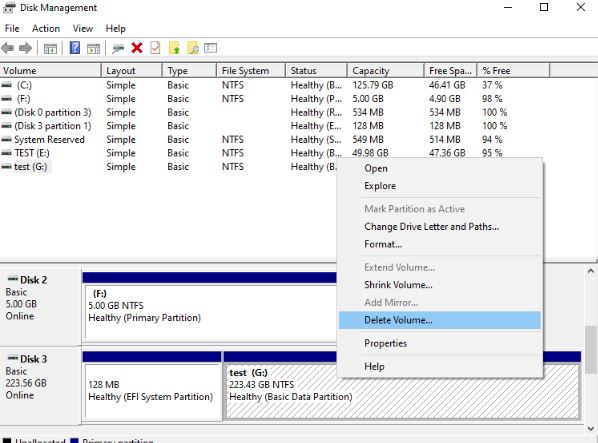Viewport: 598px width, 443px height.
Task: Click the checkmark properties toolbar icon
Action: point(155,48)
